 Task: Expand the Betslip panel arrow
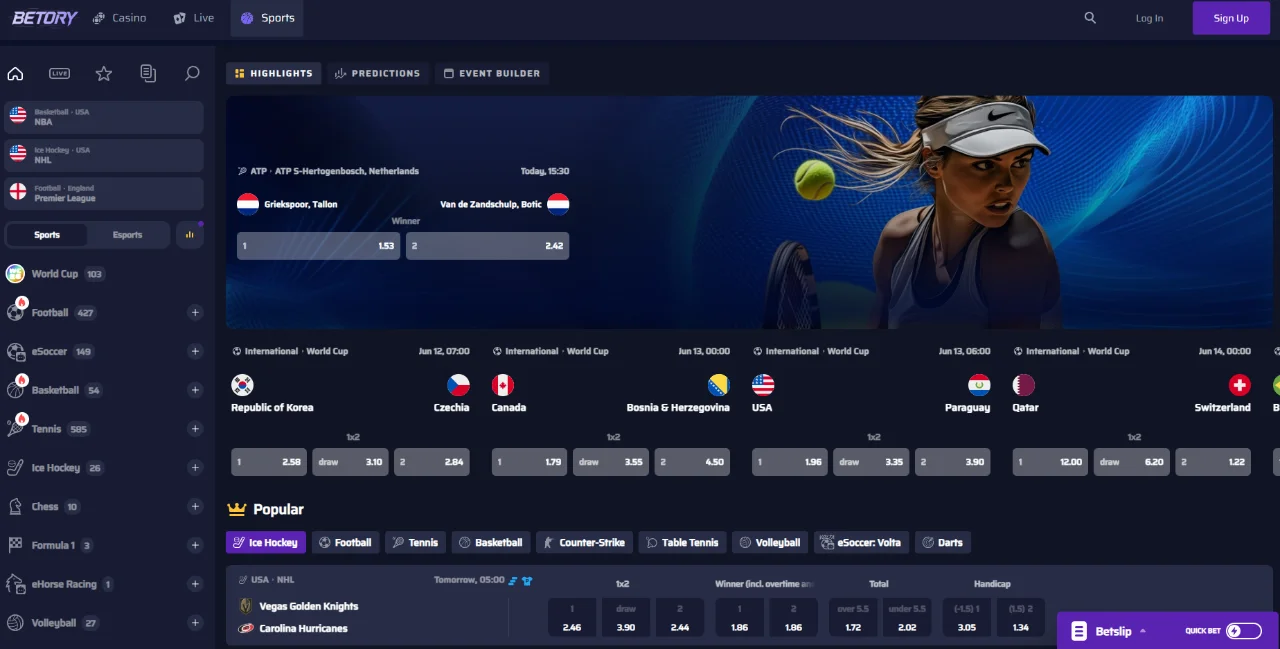(x=1143, y=631)
